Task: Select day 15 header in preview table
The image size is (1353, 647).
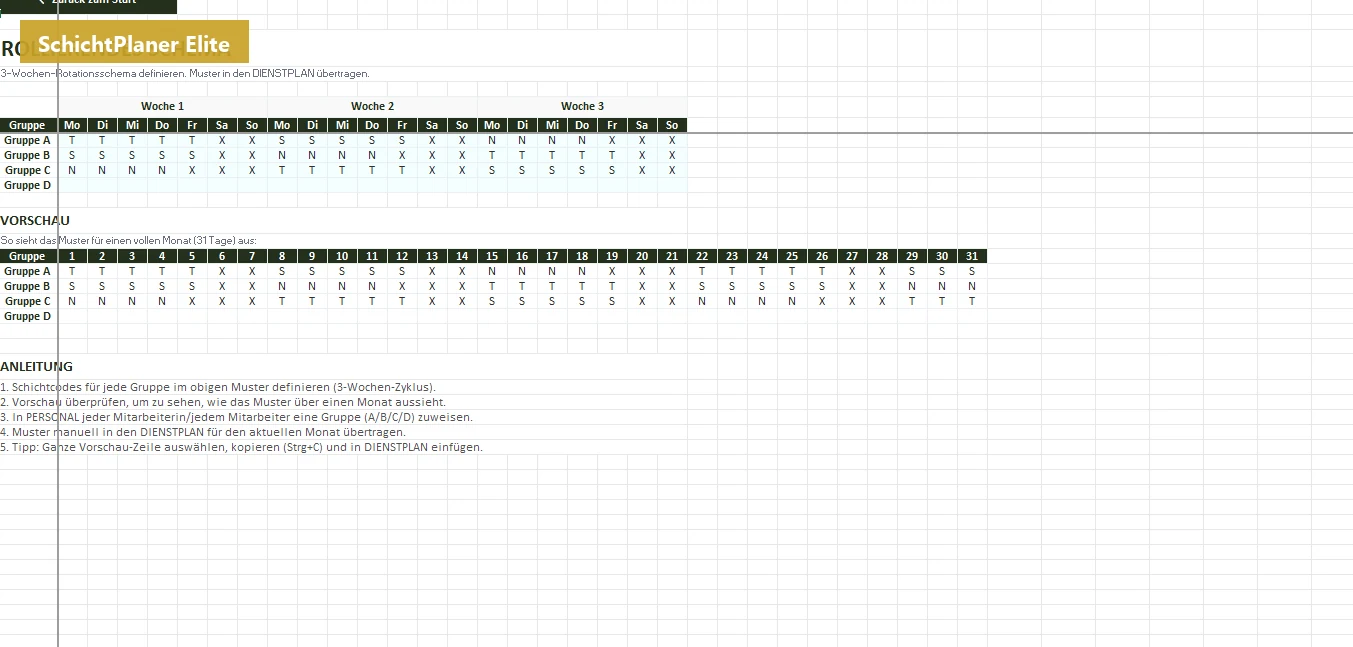Action: (x=492, y=256)
